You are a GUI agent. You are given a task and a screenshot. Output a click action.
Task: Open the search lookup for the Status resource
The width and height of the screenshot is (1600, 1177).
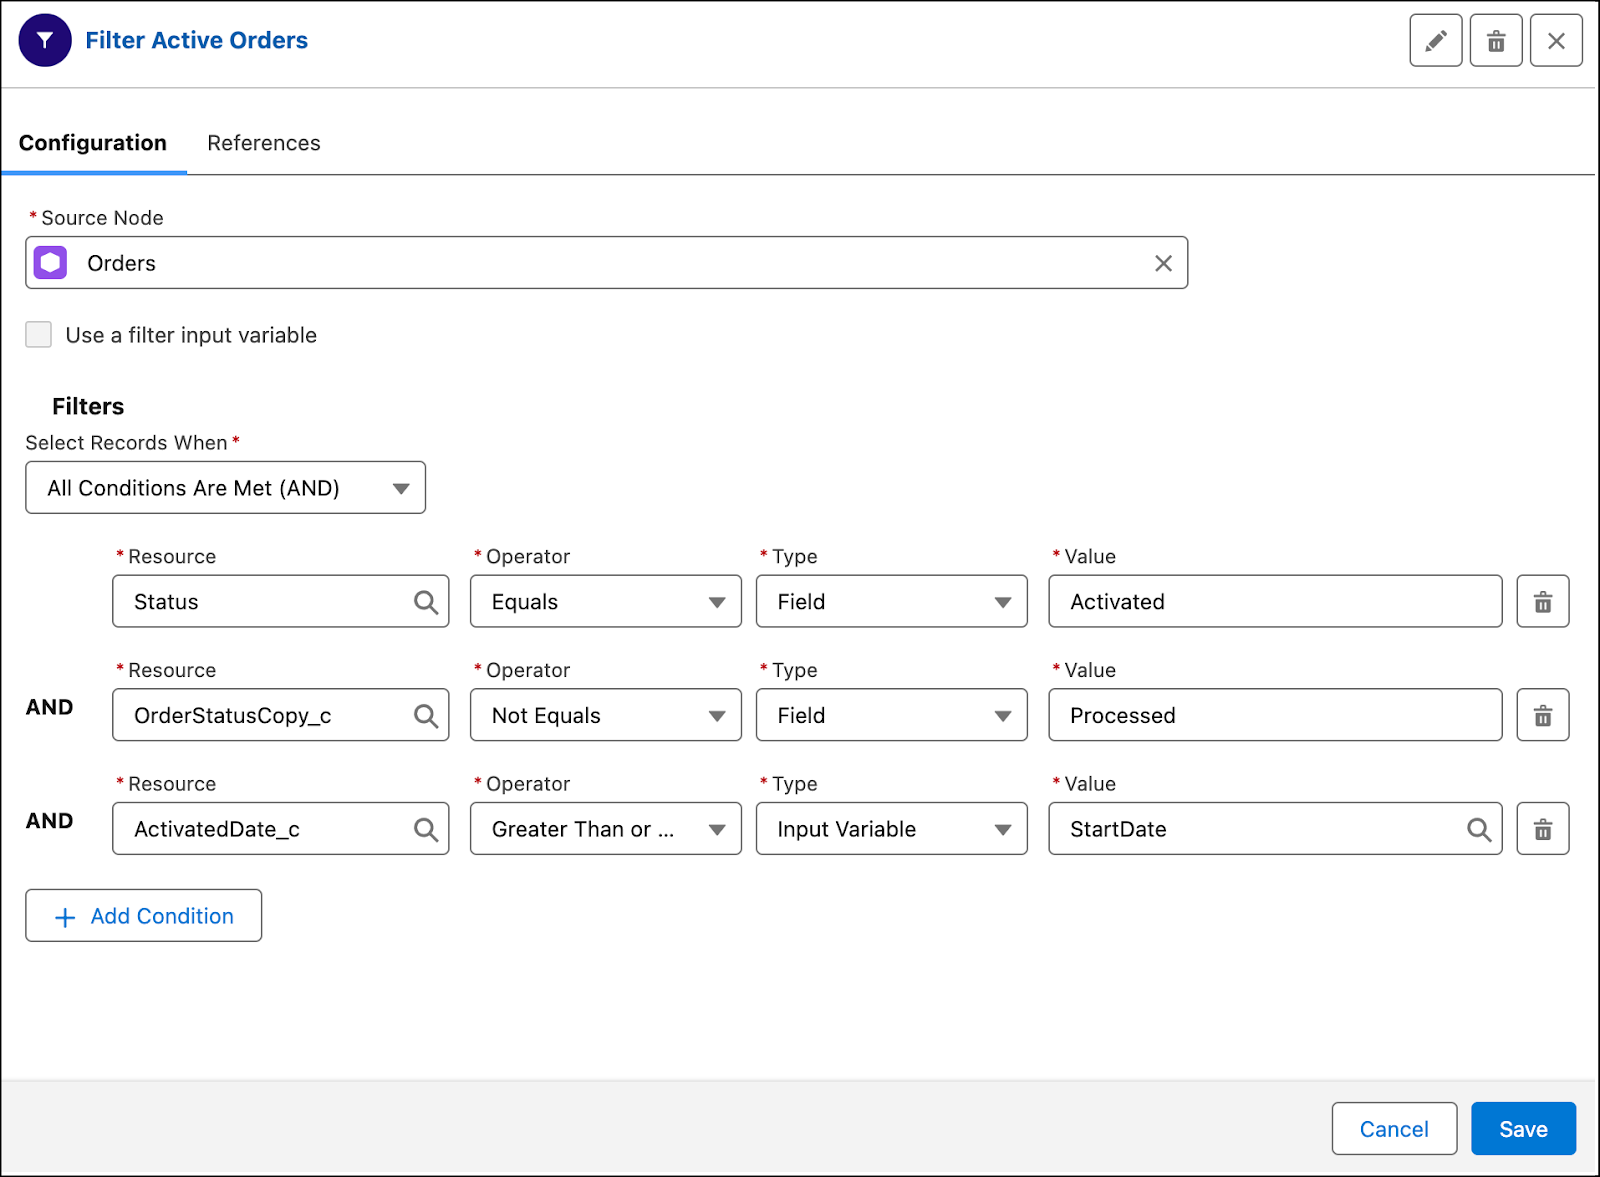pyautogui.click(x=425, y=601)
